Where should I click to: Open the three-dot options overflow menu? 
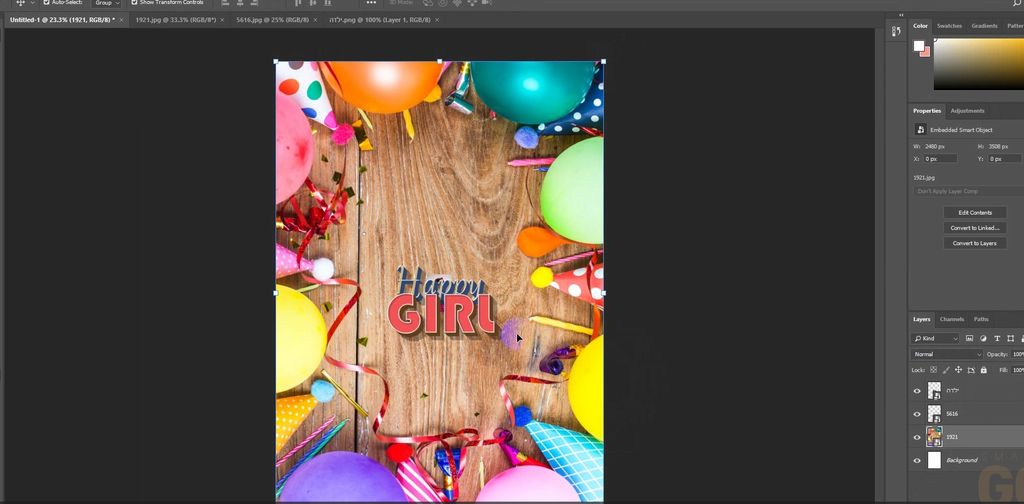point(371,3)
